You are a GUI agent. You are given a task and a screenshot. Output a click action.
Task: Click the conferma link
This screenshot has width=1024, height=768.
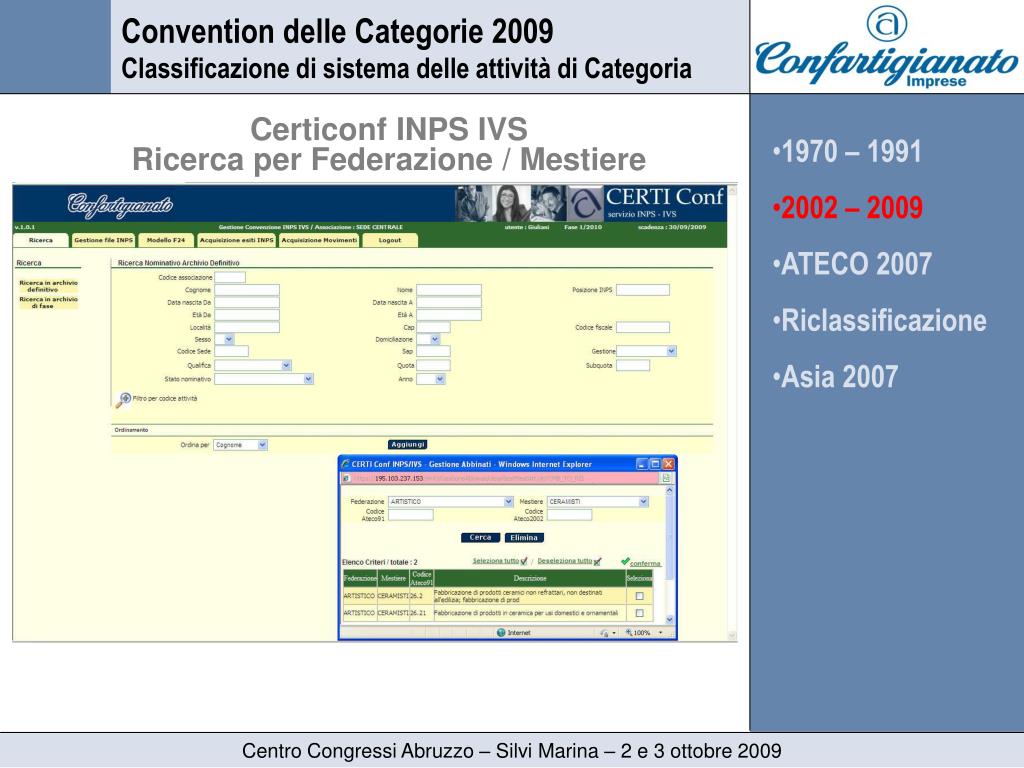pos(645,564)
